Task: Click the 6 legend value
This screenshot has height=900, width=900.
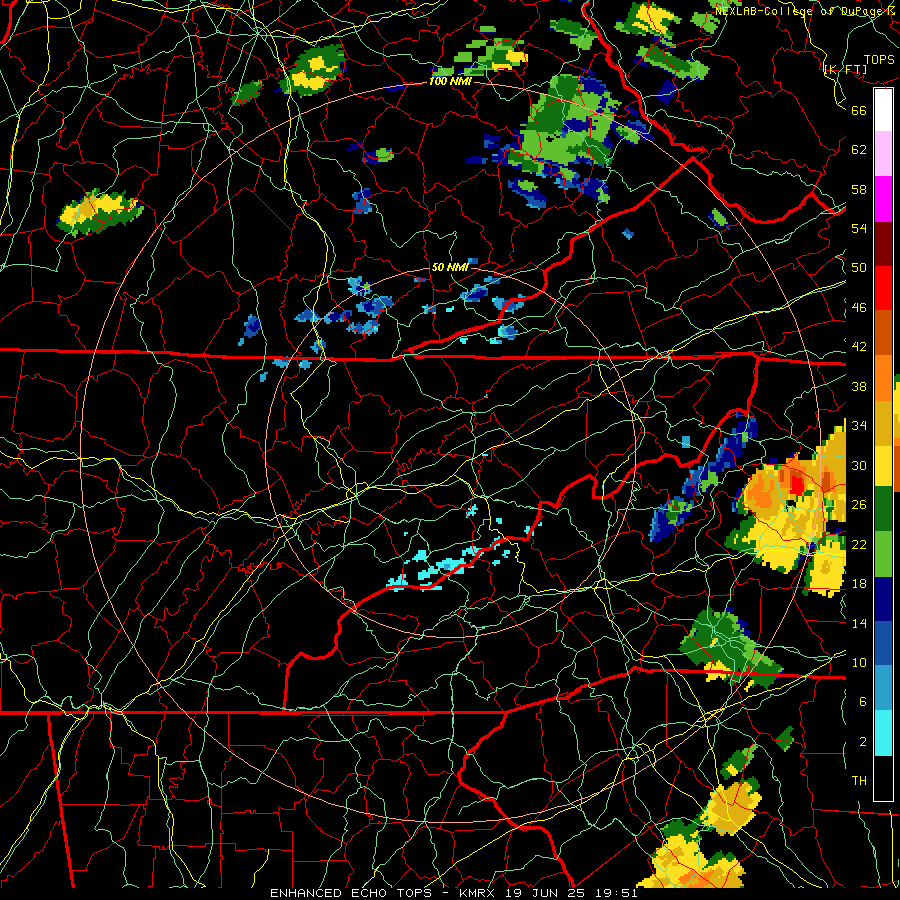Action: (863, 702)
